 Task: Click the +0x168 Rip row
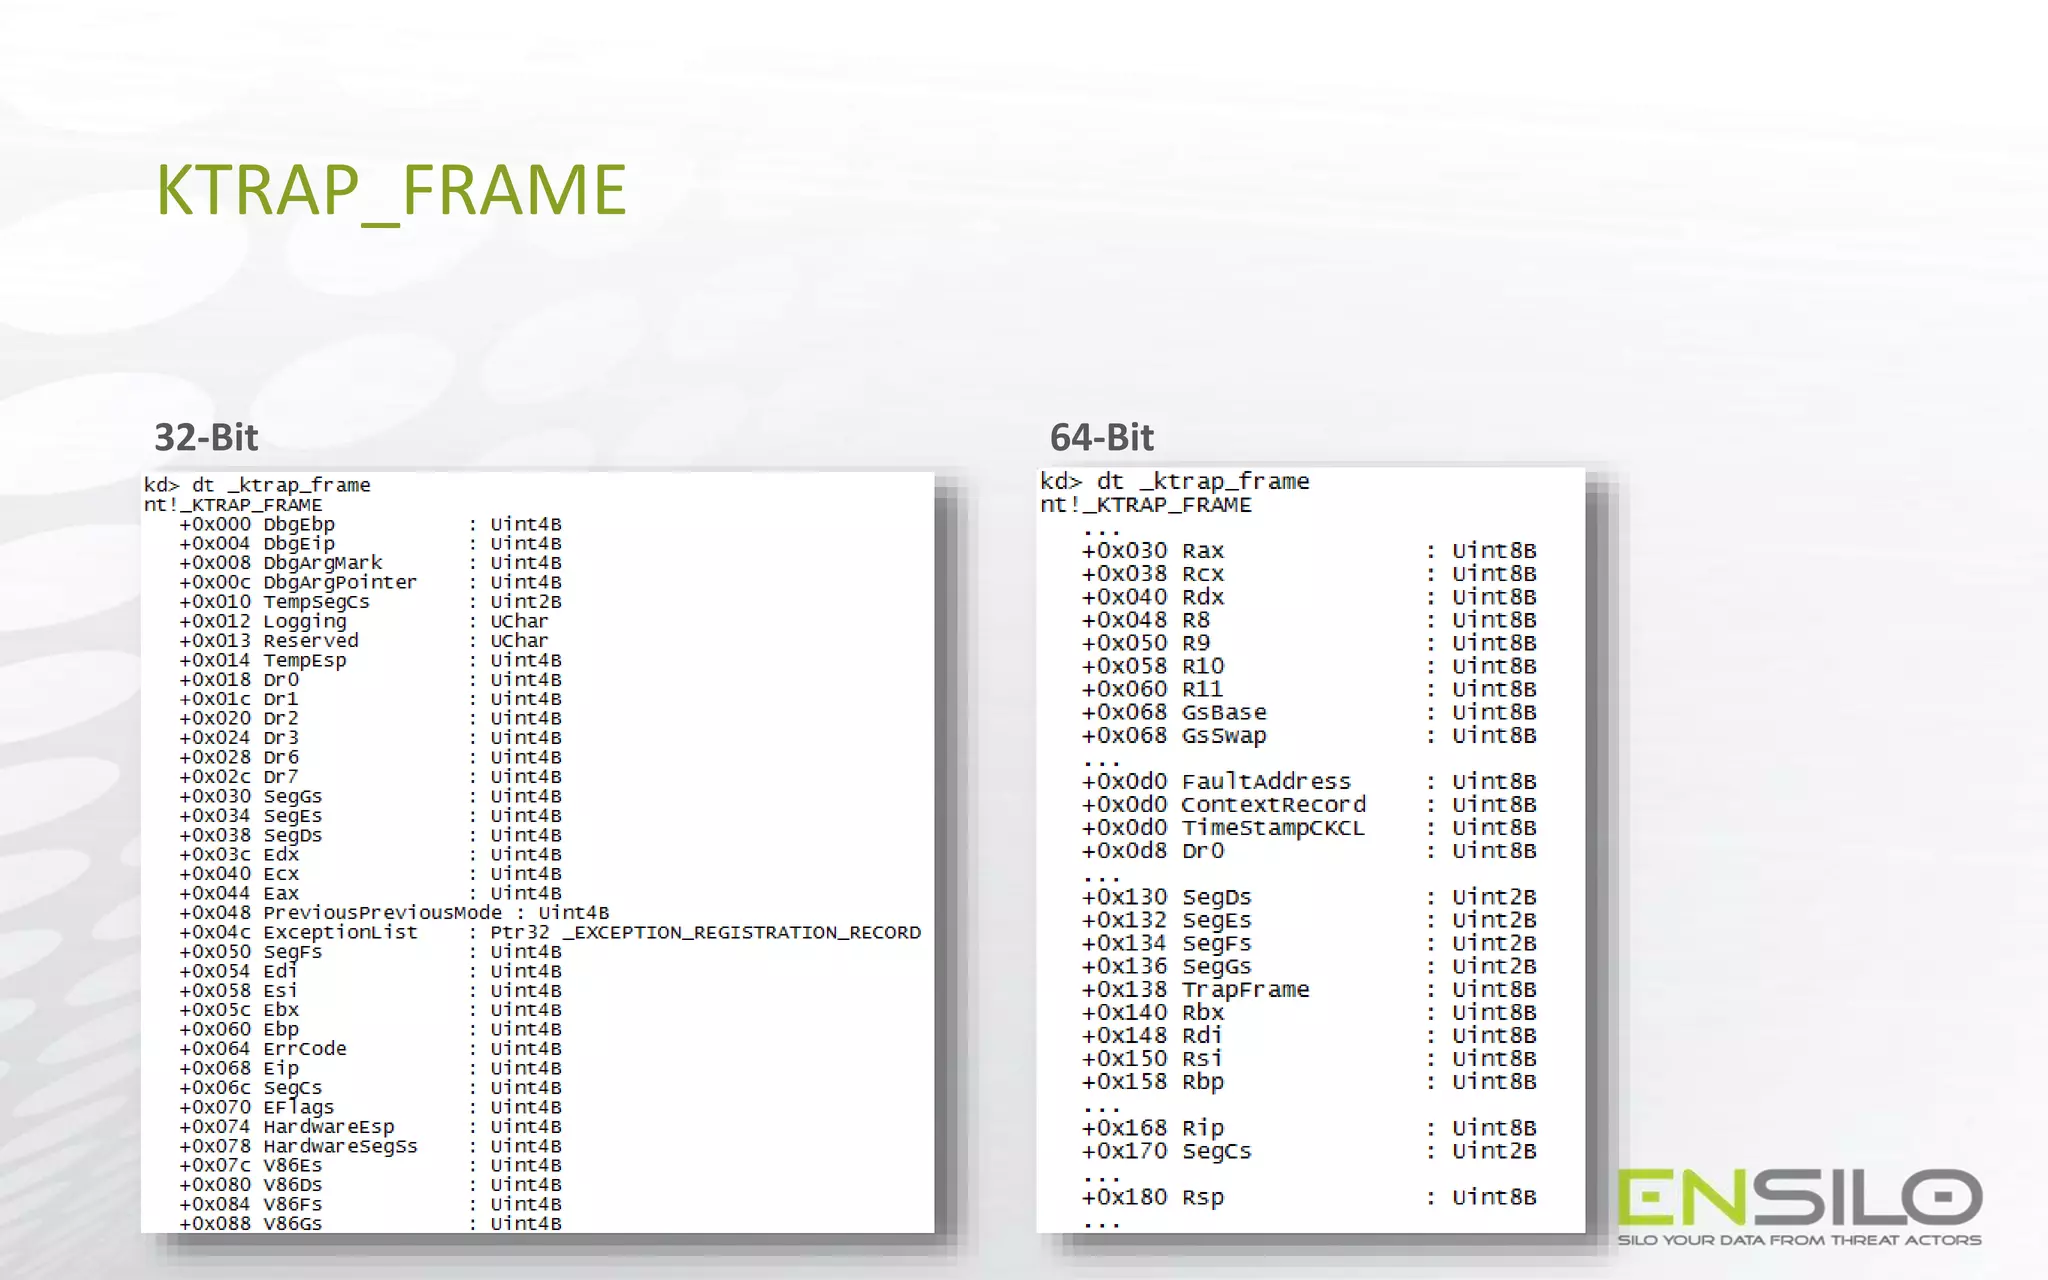click(1309, 1128)
